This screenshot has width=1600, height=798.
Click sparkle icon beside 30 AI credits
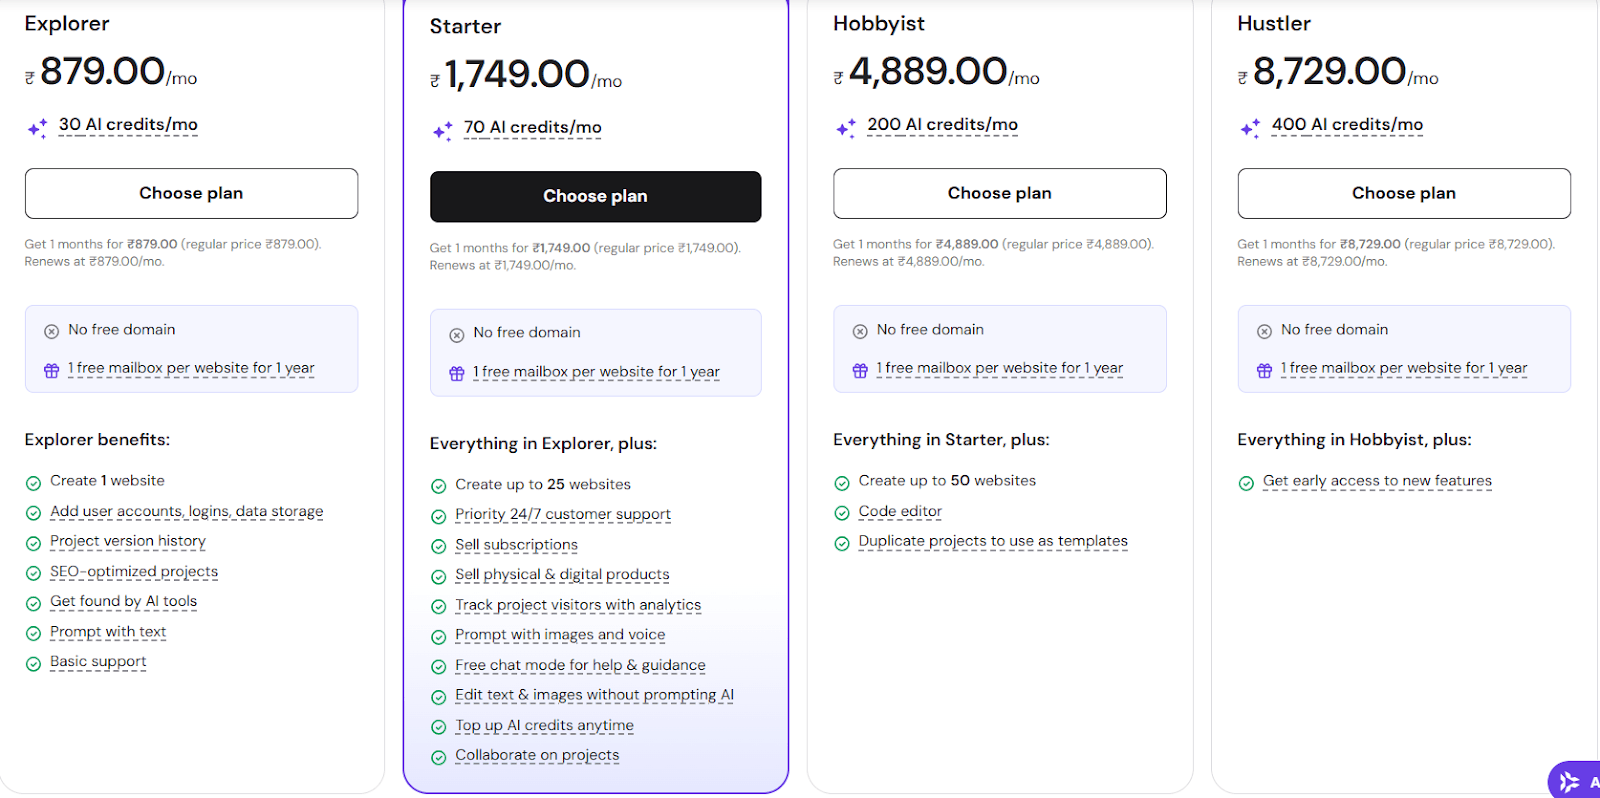tap(37, 128)
